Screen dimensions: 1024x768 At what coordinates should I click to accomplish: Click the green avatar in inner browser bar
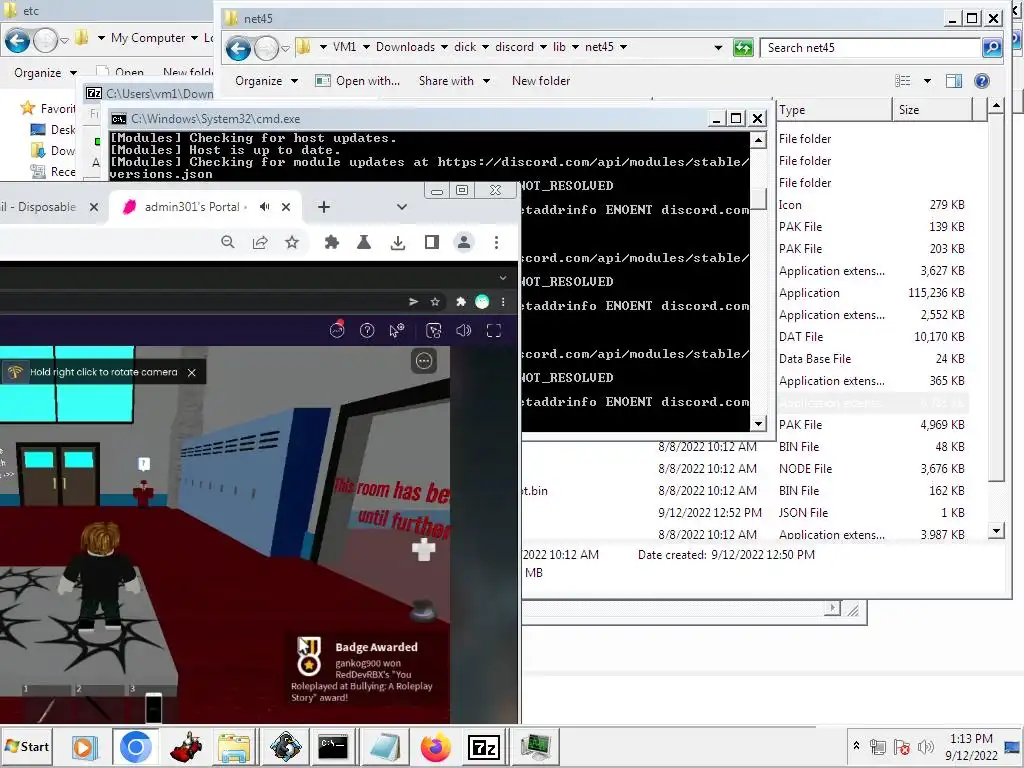coord(482,302)
